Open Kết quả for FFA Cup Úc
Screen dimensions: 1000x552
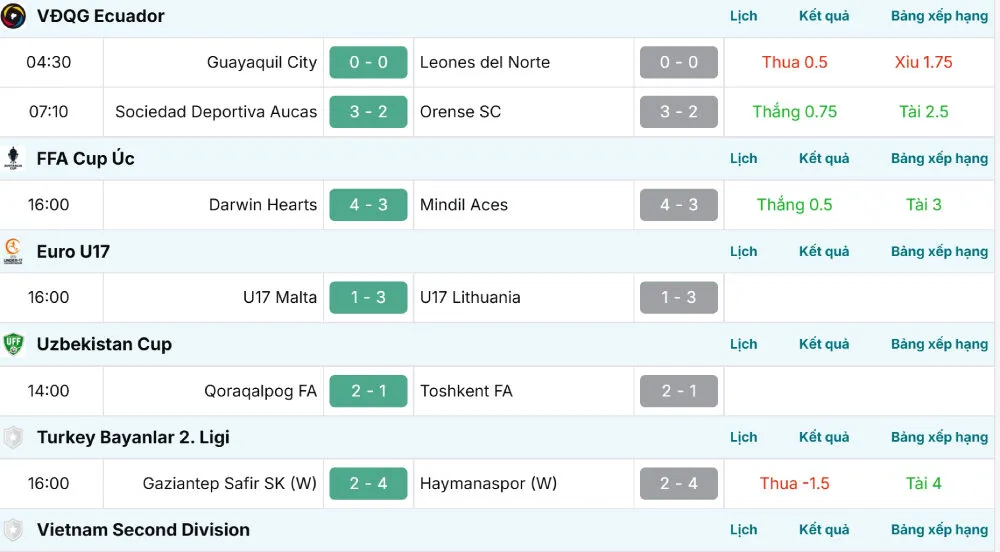pos(824,158)
